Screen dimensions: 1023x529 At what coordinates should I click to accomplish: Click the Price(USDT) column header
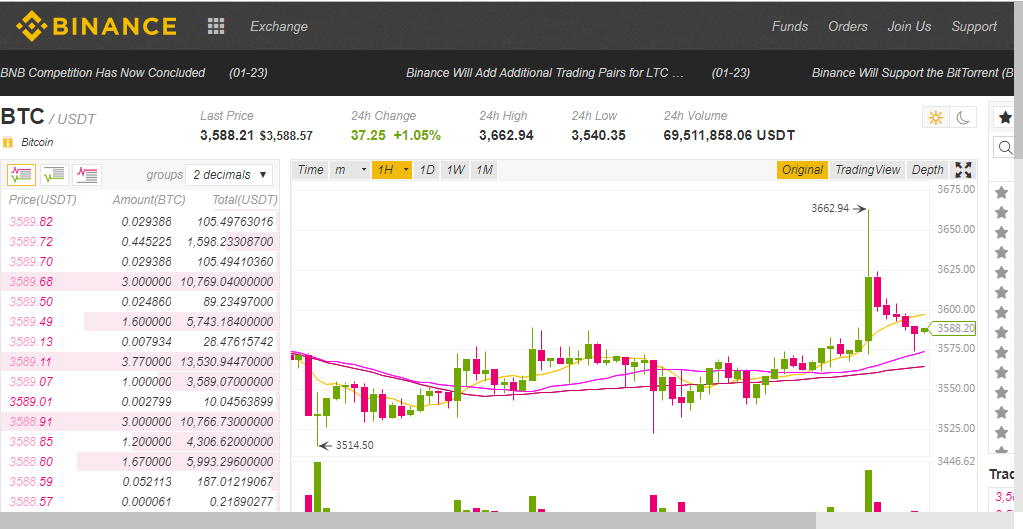(x=42, y=200)
